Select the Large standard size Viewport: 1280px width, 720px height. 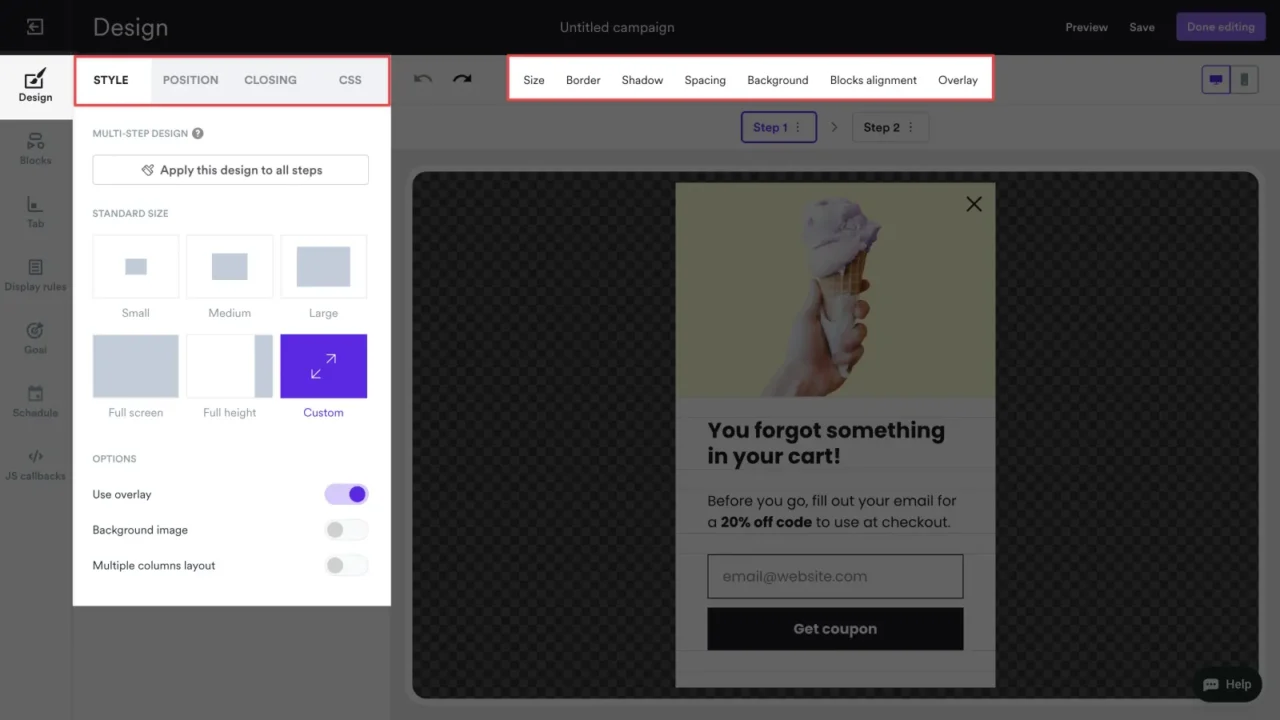[x=324, y=267]
